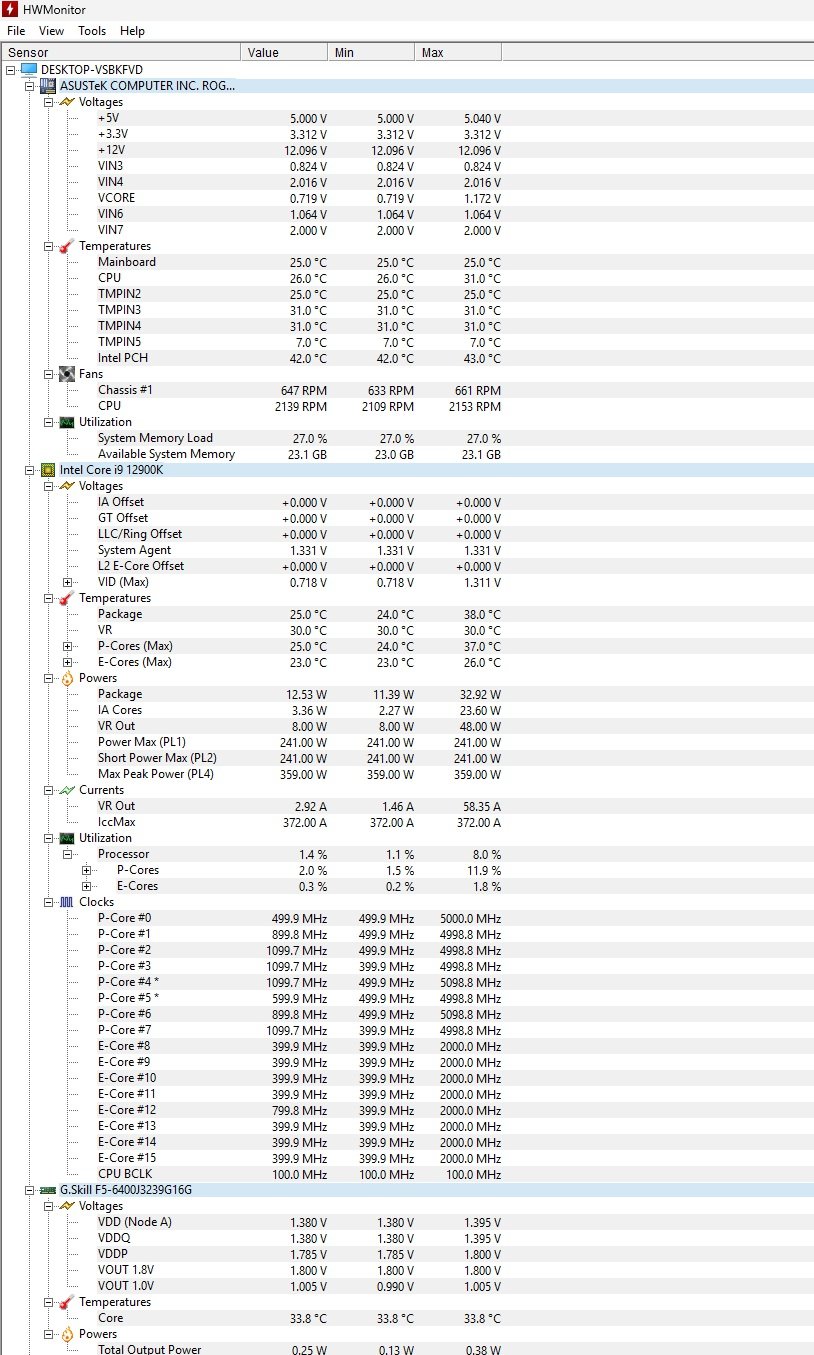Viewport: 814px width, 1355px height.
Task: Open the File menu
Action: tap(16, 31)
